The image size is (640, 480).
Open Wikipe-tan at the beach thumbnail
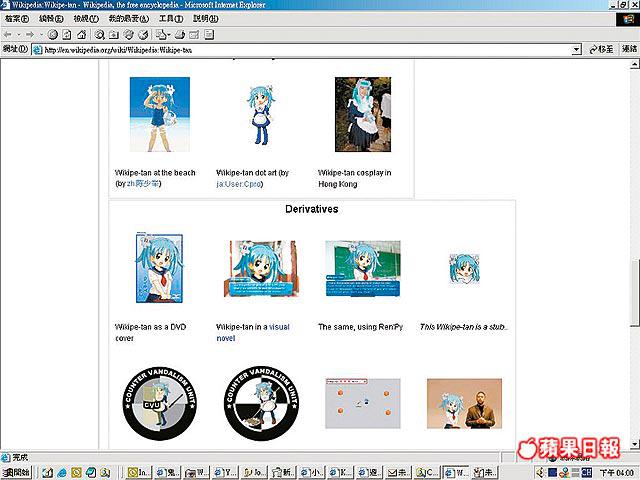(159, 114)
